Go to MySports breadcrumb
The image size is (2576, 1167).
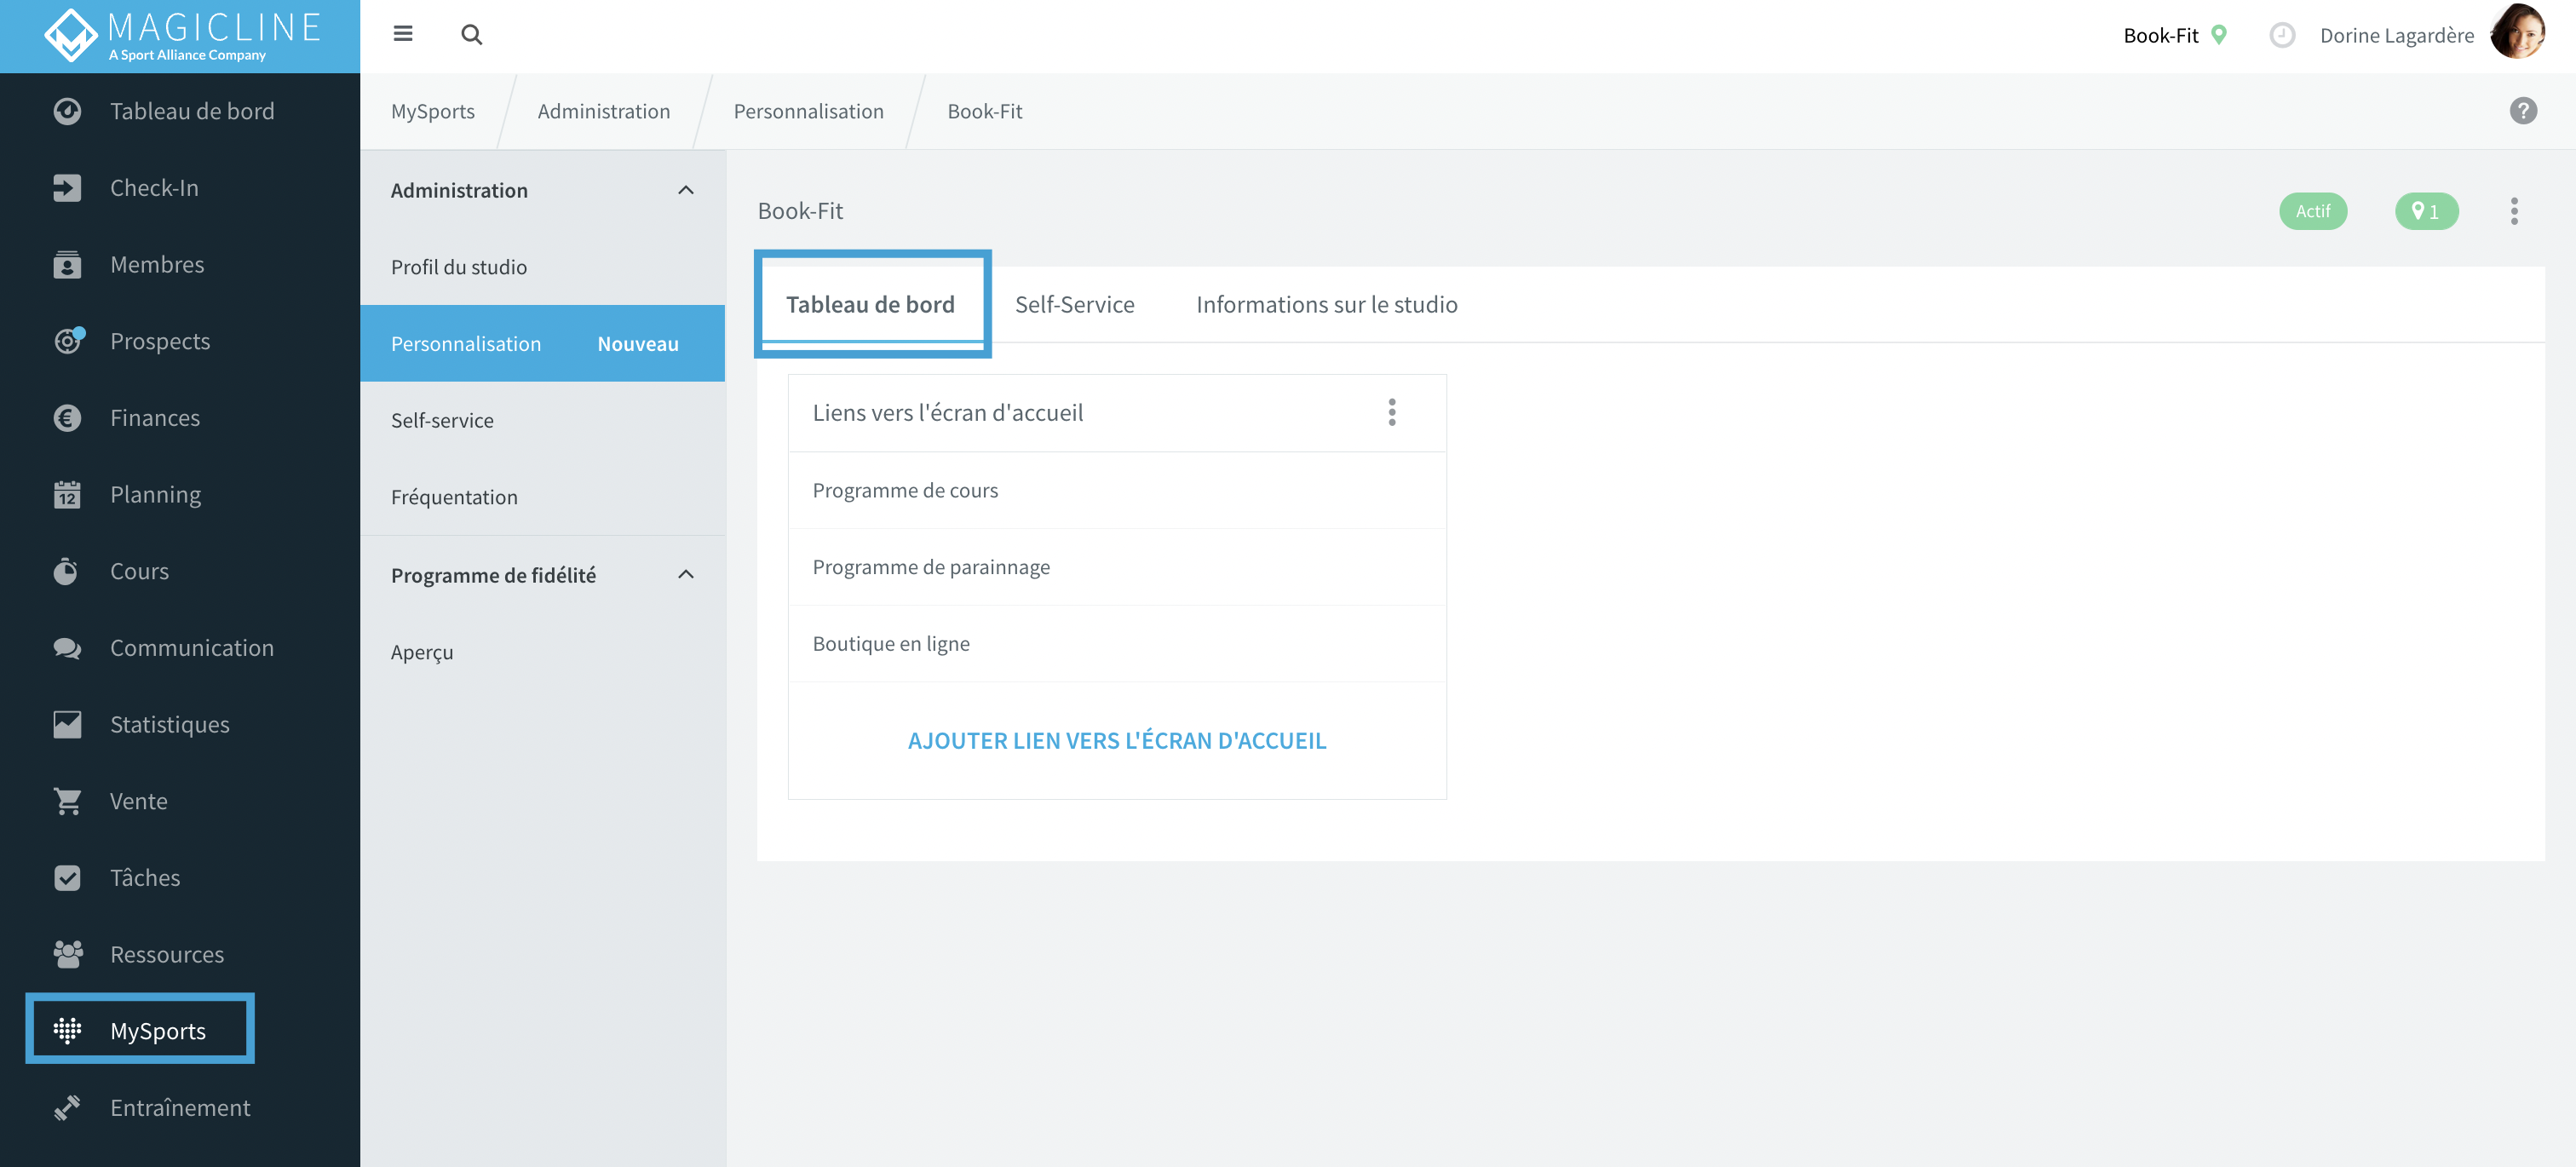[x=432, y=111]
